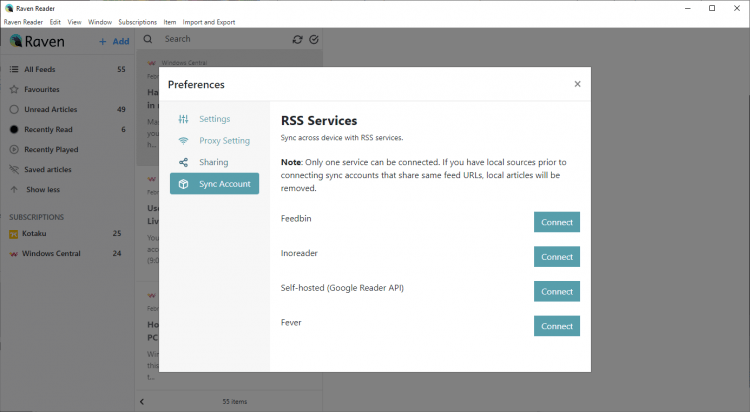Click the Add feed plus button
750x412 pixels.
pos(114,41)
